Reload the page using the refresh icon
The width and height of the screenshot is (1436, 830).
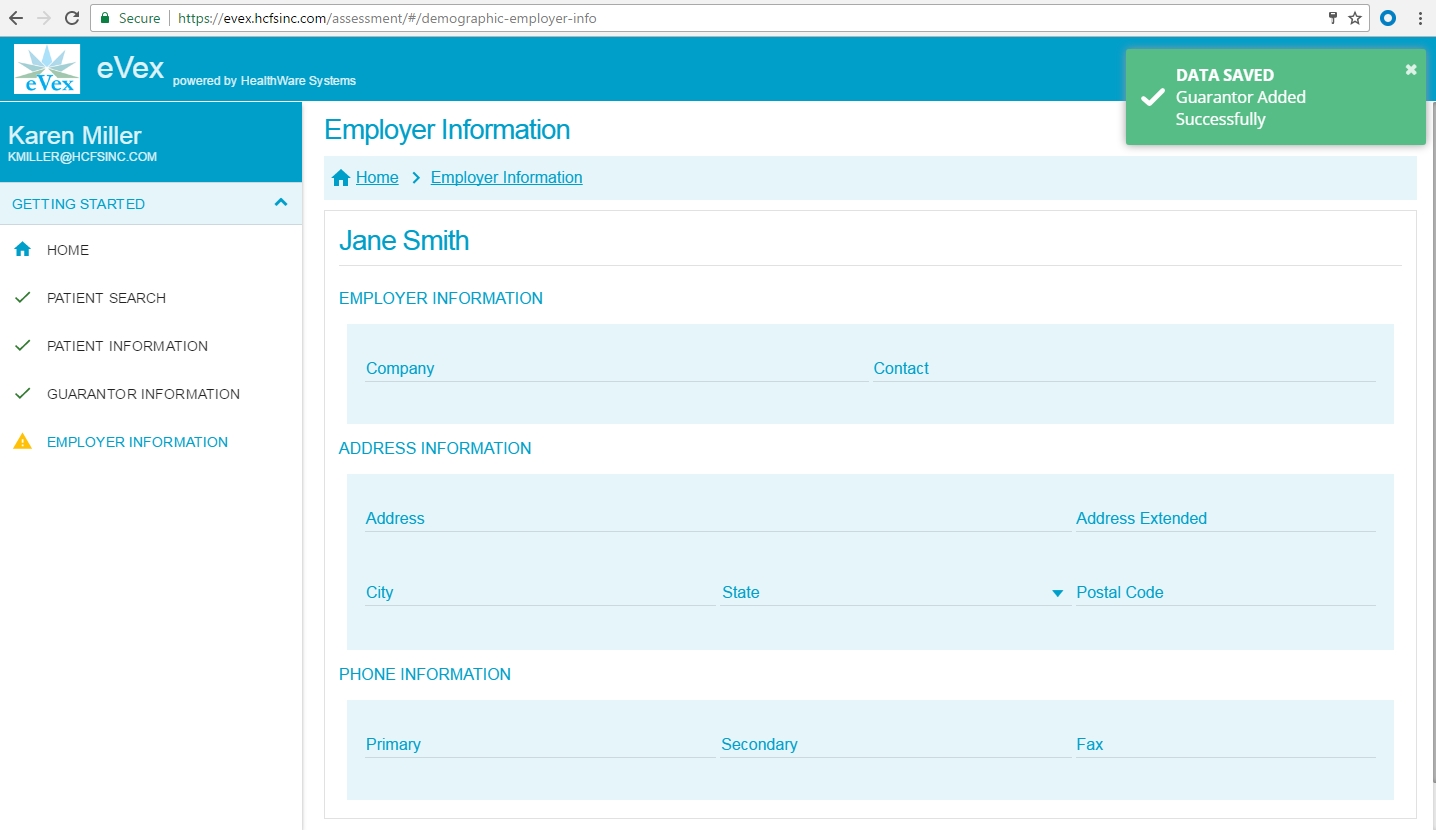72,18
